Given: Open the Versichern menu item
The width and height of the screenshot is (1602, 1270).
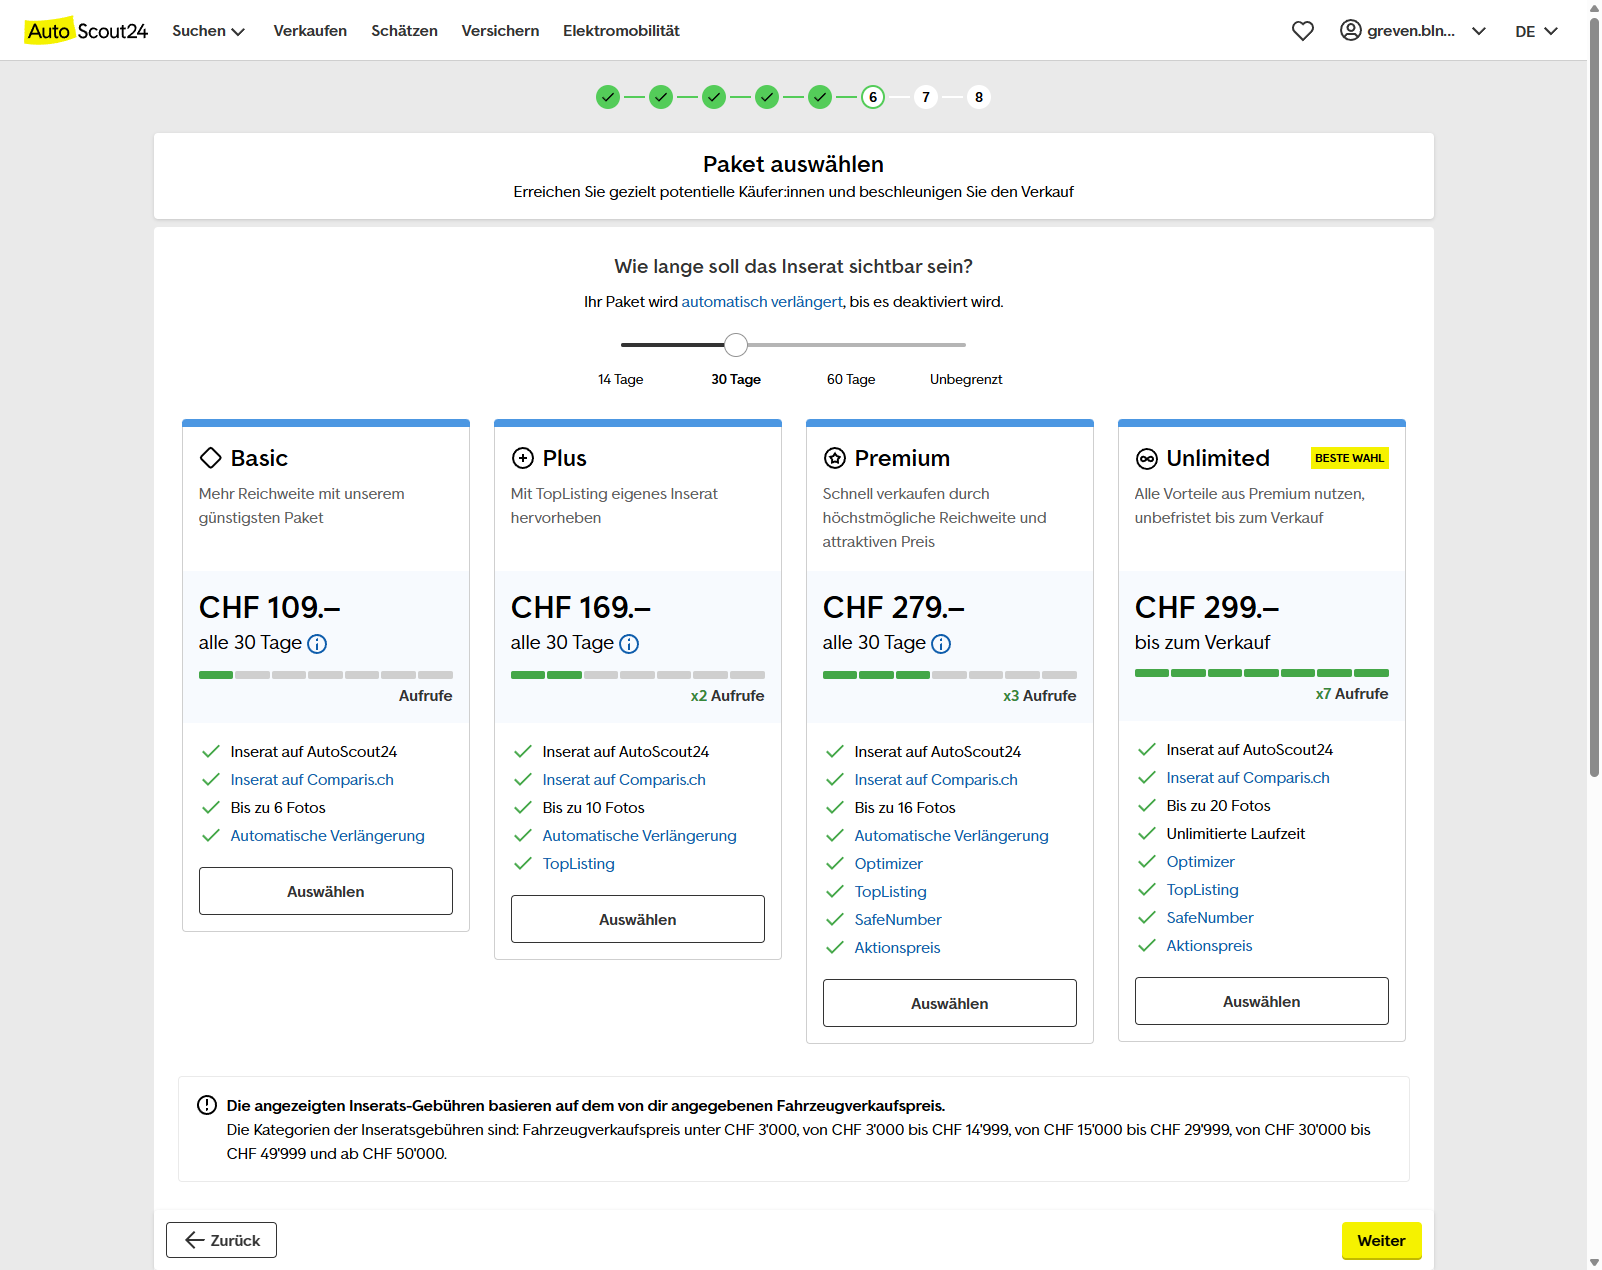Looking at the screenshot, I should tap(500, 31).
